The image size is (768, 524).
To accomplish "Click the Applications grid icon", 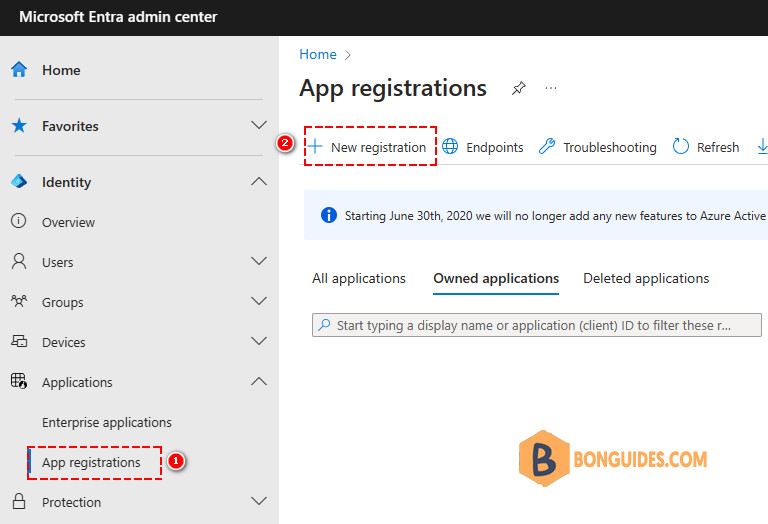I will click(19, 381).
